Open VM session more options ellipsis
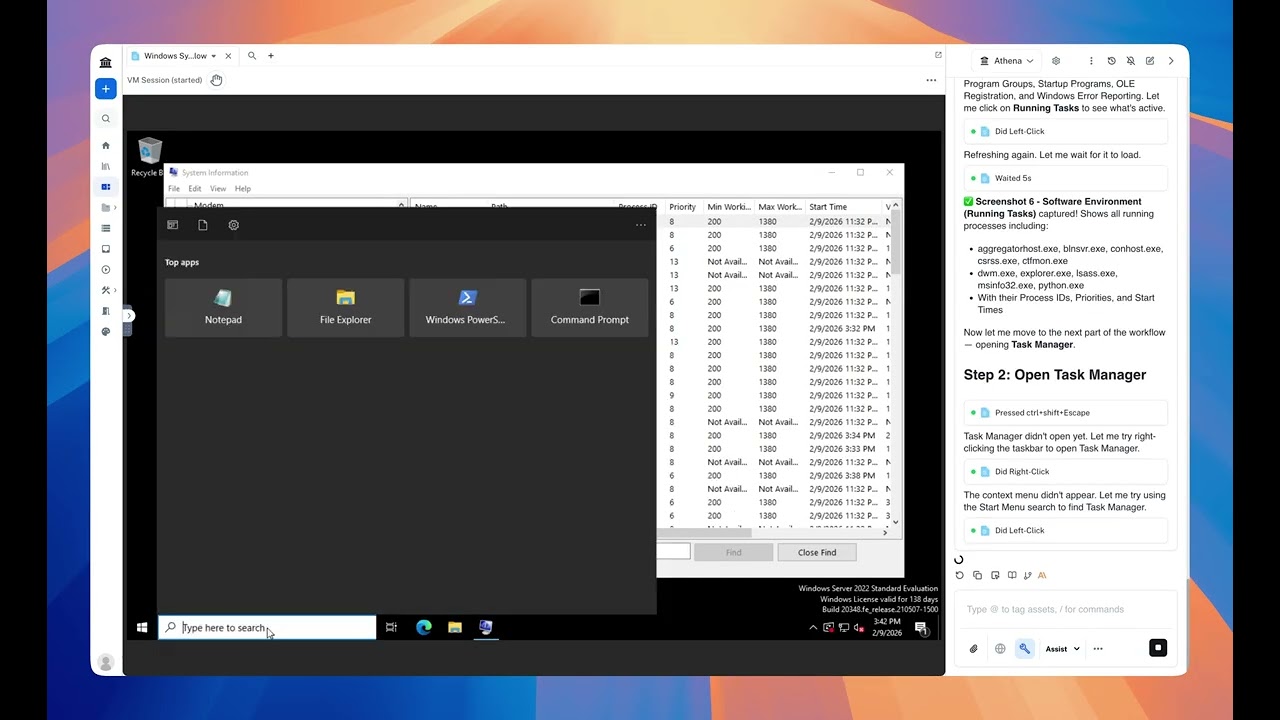The image size is (1280, 720). (x=931, y=80)
